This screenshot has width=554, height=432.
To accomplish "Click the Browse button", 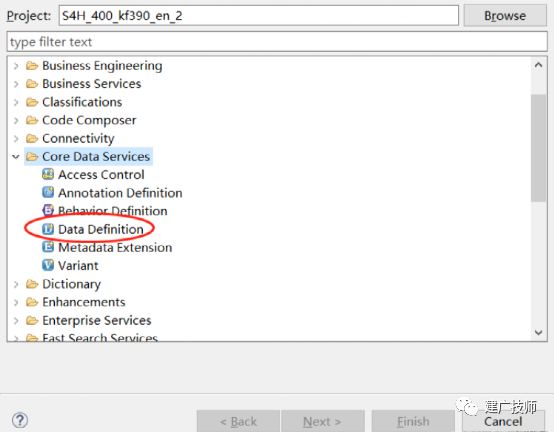I will click(x=505, y=16).
